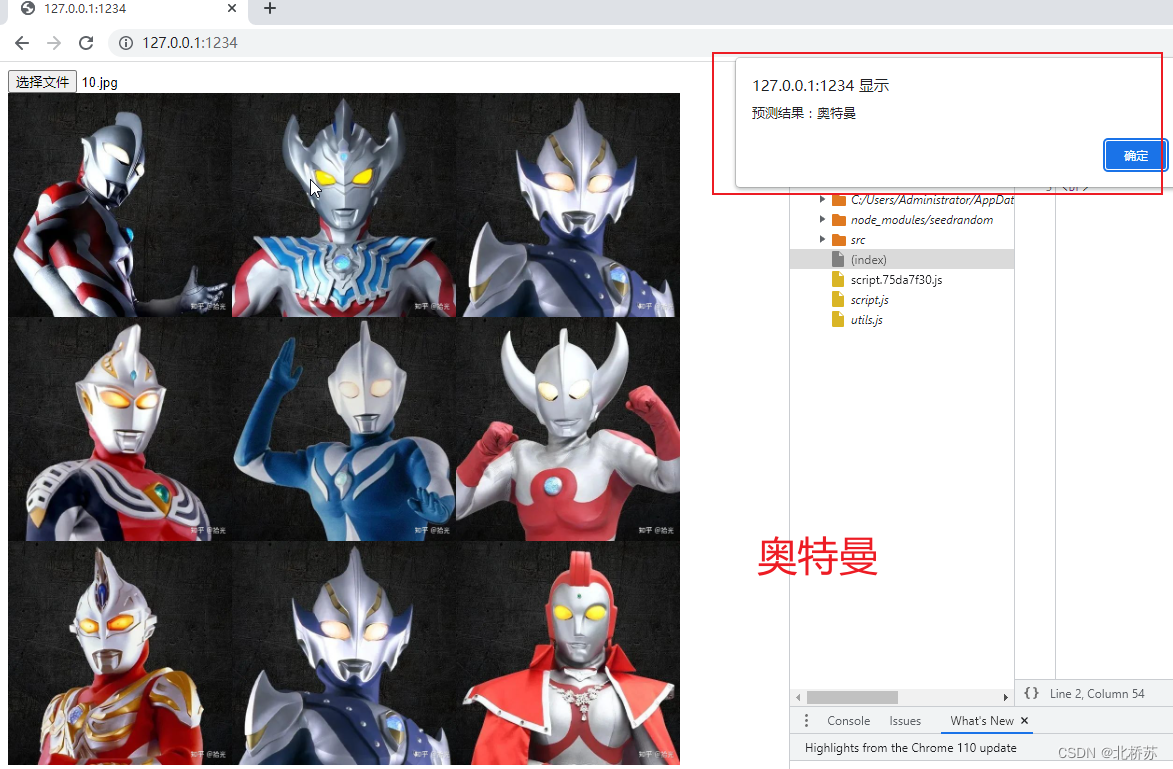This screenshot has width=1173, height=769.
Task: Open the drawer three-dot menu
Action: (x=806, y=720)
